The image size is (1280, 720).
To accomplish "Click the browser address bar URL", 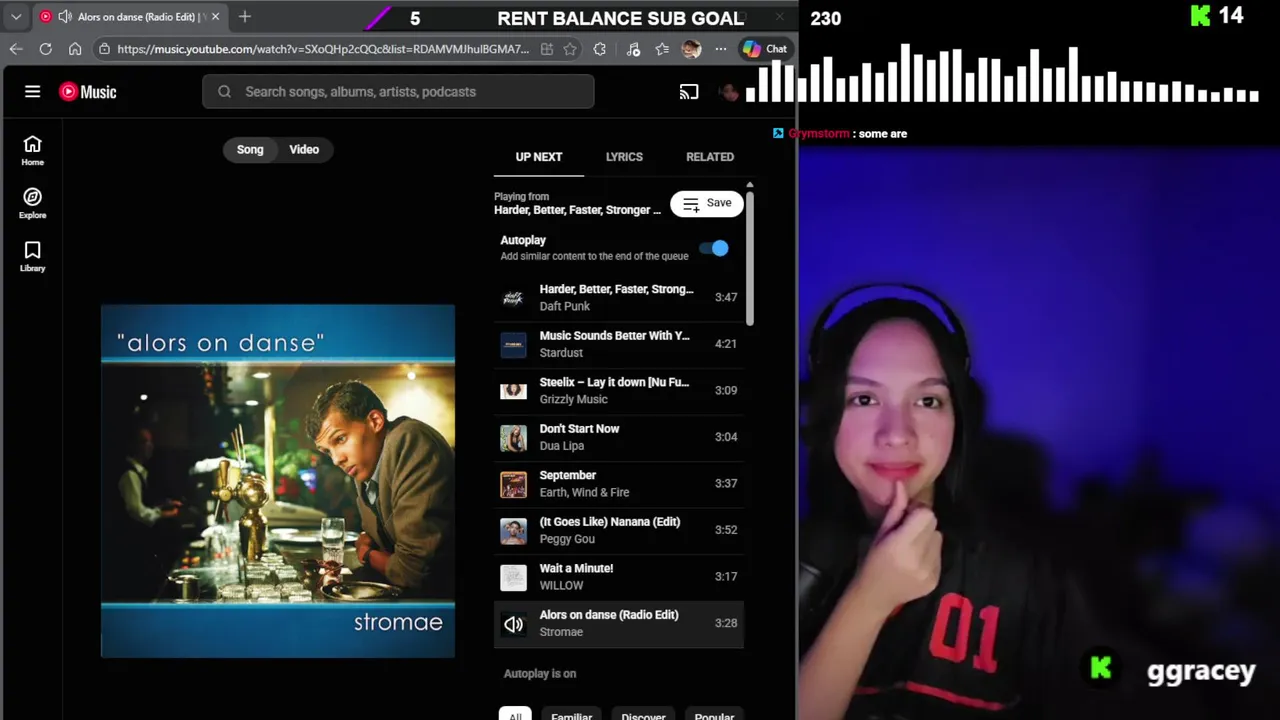I will (x=323, y=49).
